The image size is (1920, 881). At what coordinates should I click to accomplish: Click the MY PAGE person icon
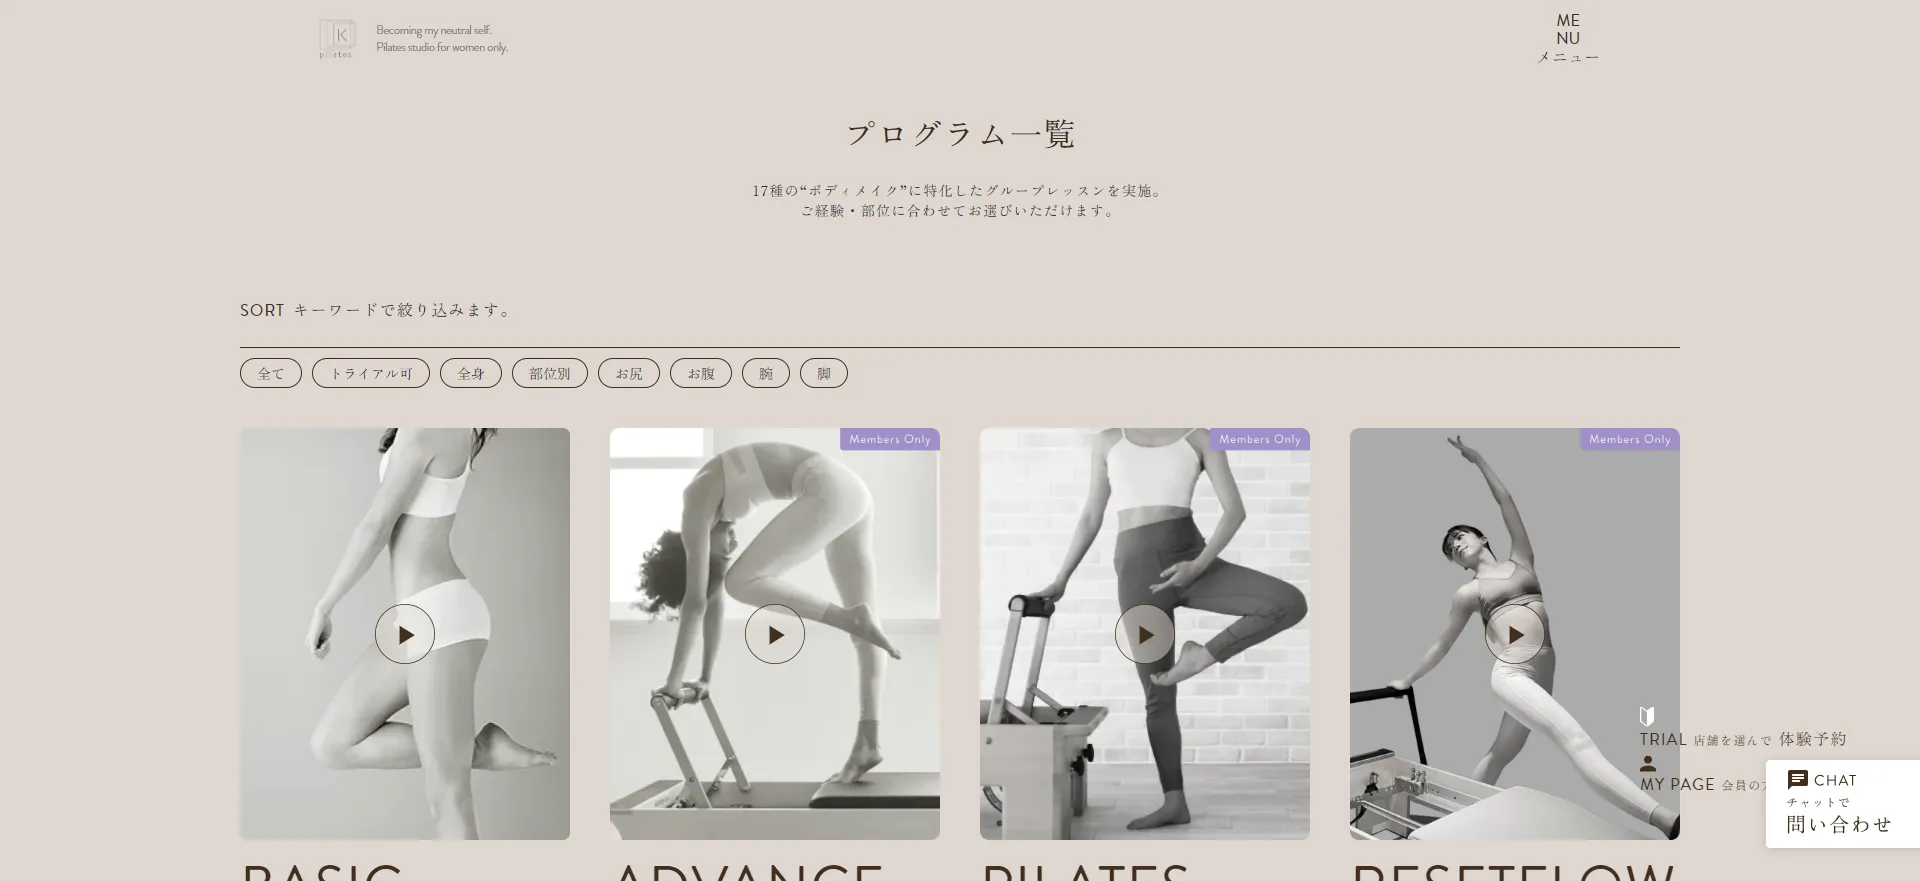[1648, 764]
